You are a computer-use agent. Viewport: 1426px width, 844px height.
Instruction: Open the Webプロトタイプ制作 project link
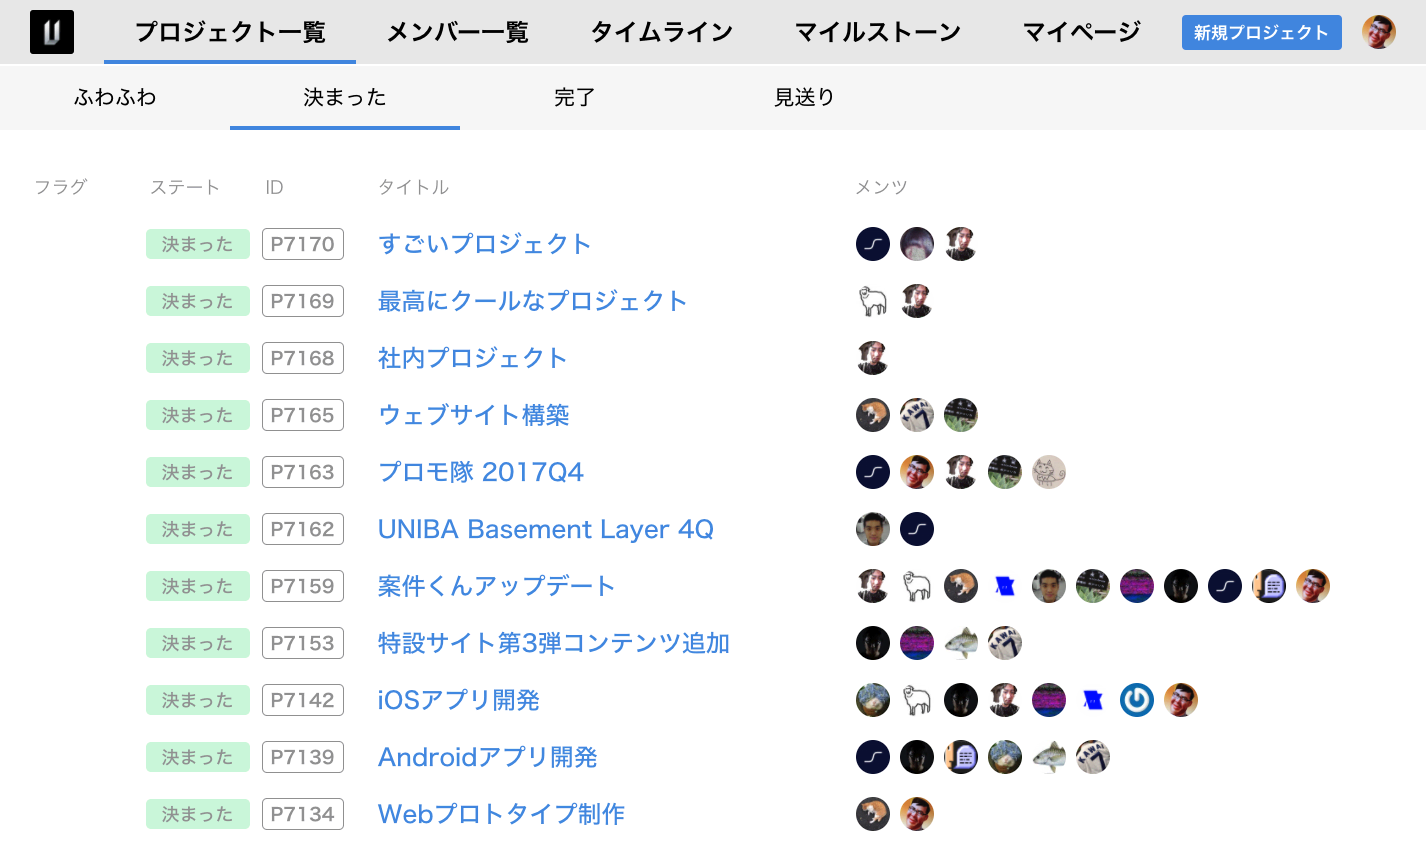(x=501, y=814)
